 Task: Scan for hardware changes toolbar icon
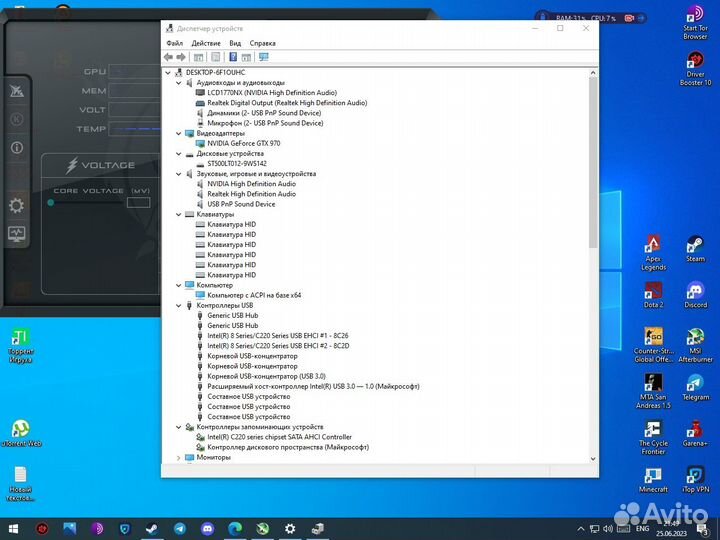[x=264, y=57]
